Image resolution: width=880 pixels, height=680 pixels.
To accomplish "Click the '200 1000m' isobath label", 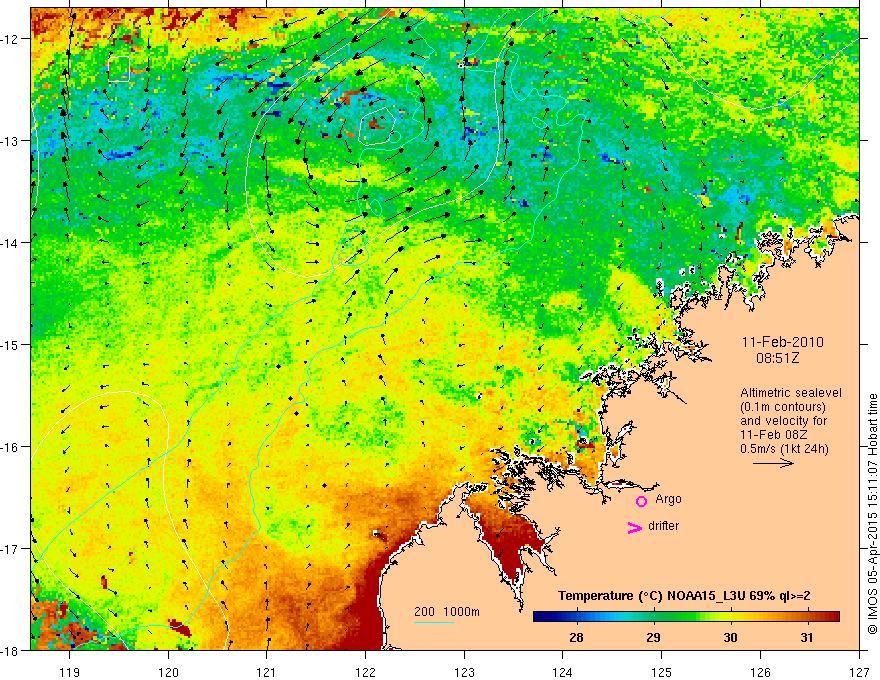I will (447, 612).
